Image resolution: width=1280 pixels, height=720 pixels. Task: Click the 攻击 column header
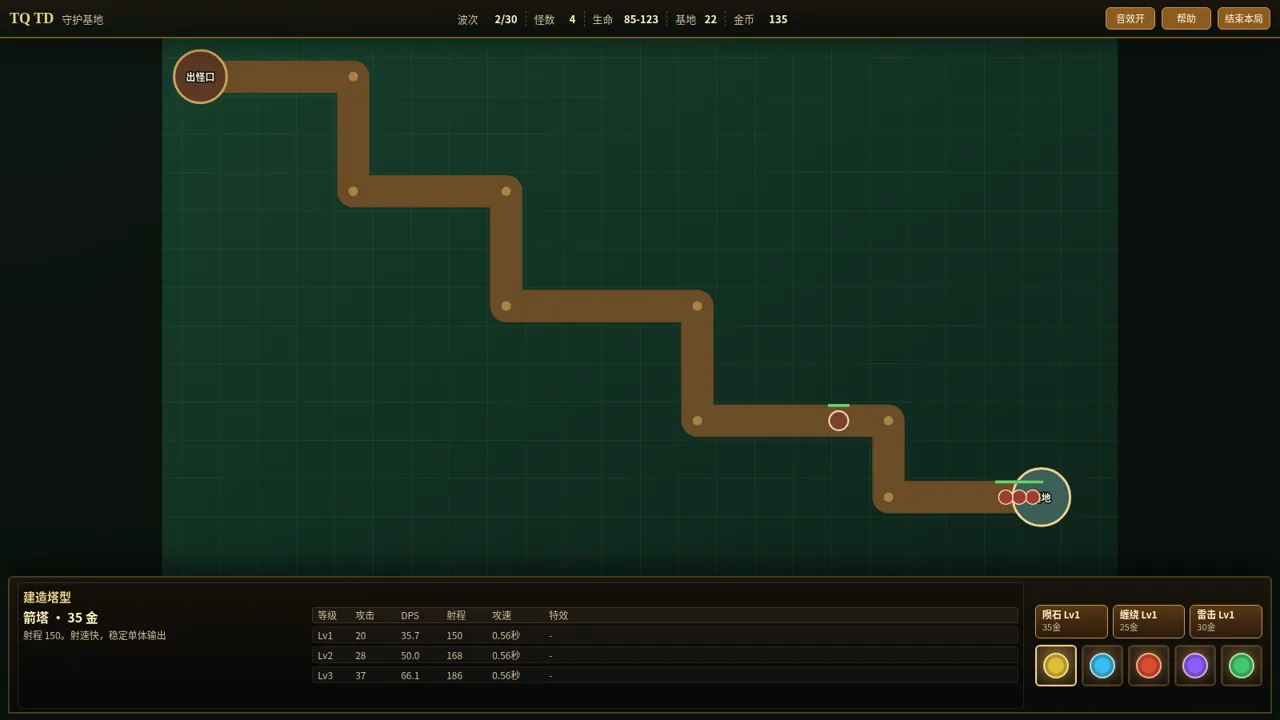[x=364, y=616]
